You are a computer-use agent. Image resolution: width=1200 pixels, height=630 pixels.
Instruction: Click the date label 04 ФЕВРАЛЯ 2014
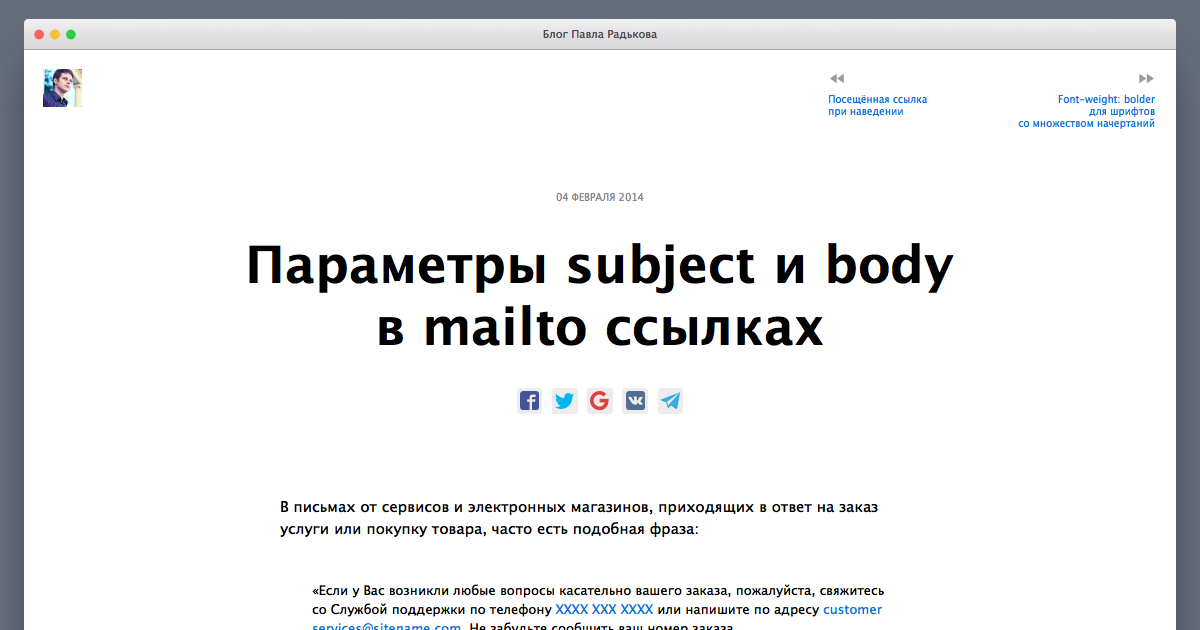(x=599, y=197)
